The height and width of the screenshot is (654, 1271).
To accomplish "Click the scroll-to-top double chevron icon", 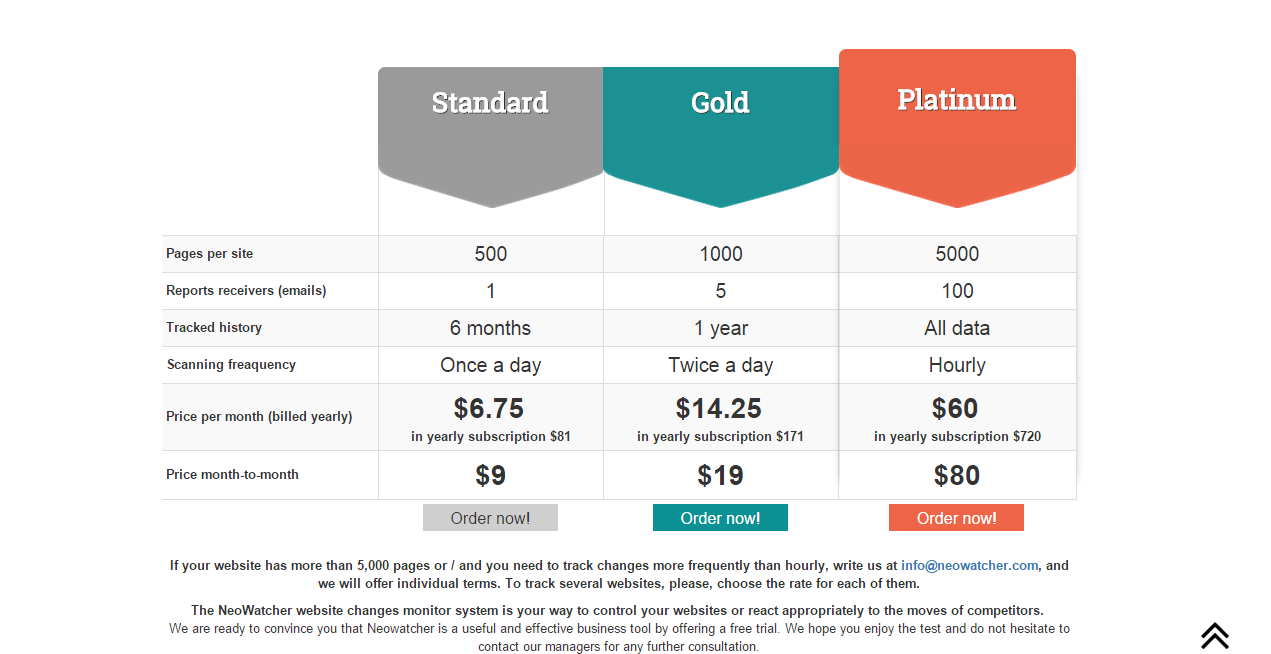I will tap(1214, 635).
